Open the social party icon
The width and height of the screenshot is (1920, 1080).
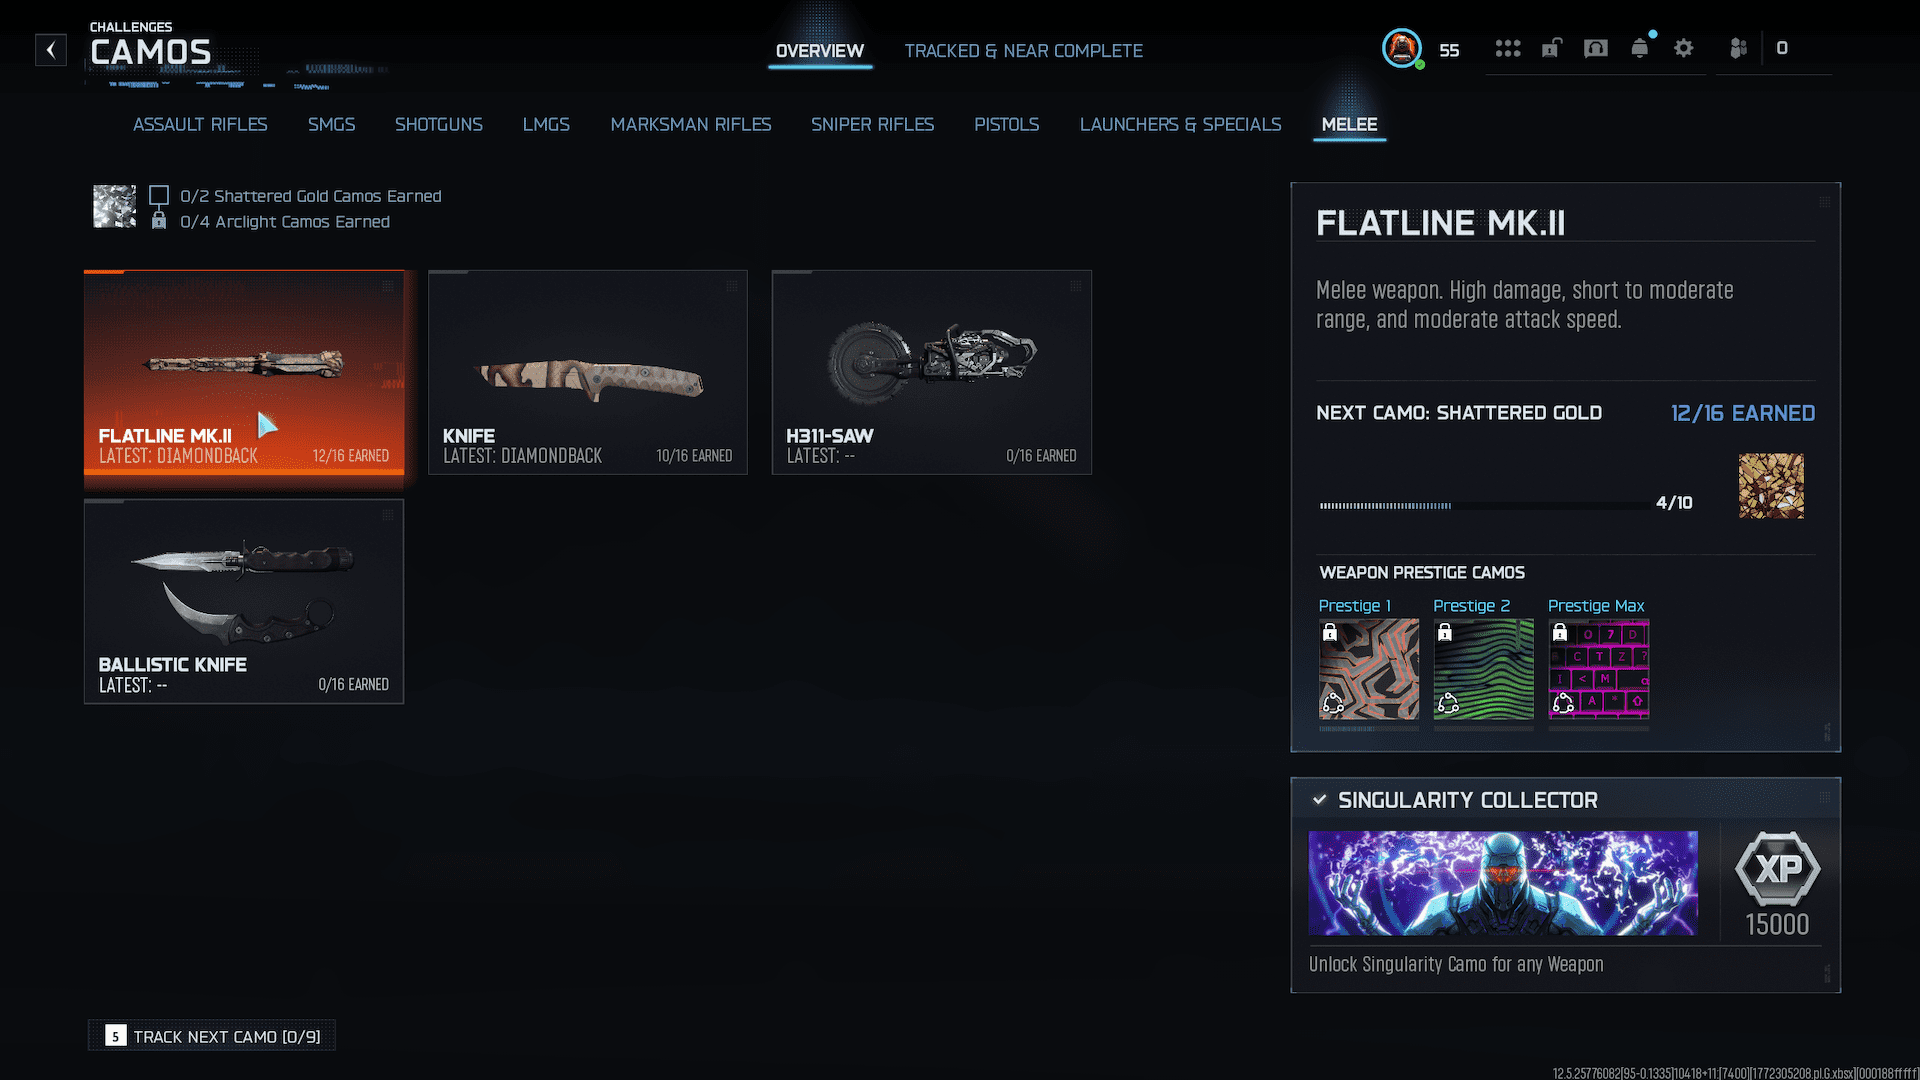pos(1739,48)
